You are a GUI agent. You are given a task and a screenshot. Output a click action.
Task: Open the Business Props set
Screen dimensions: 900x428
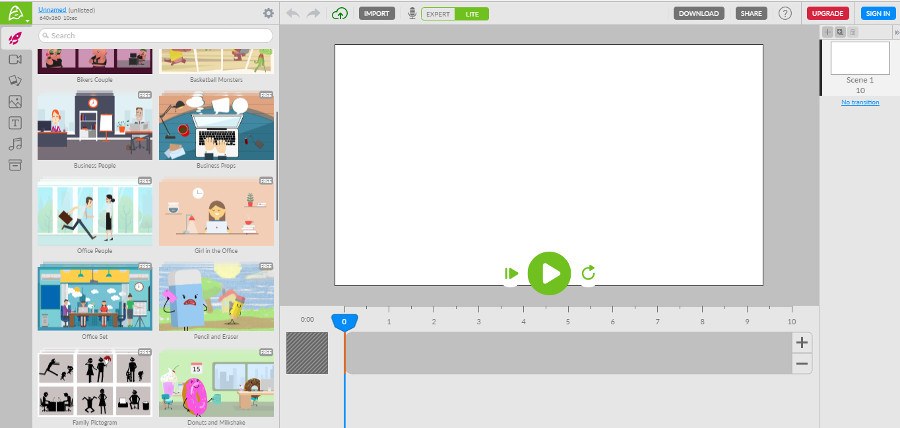click(216, 126)
